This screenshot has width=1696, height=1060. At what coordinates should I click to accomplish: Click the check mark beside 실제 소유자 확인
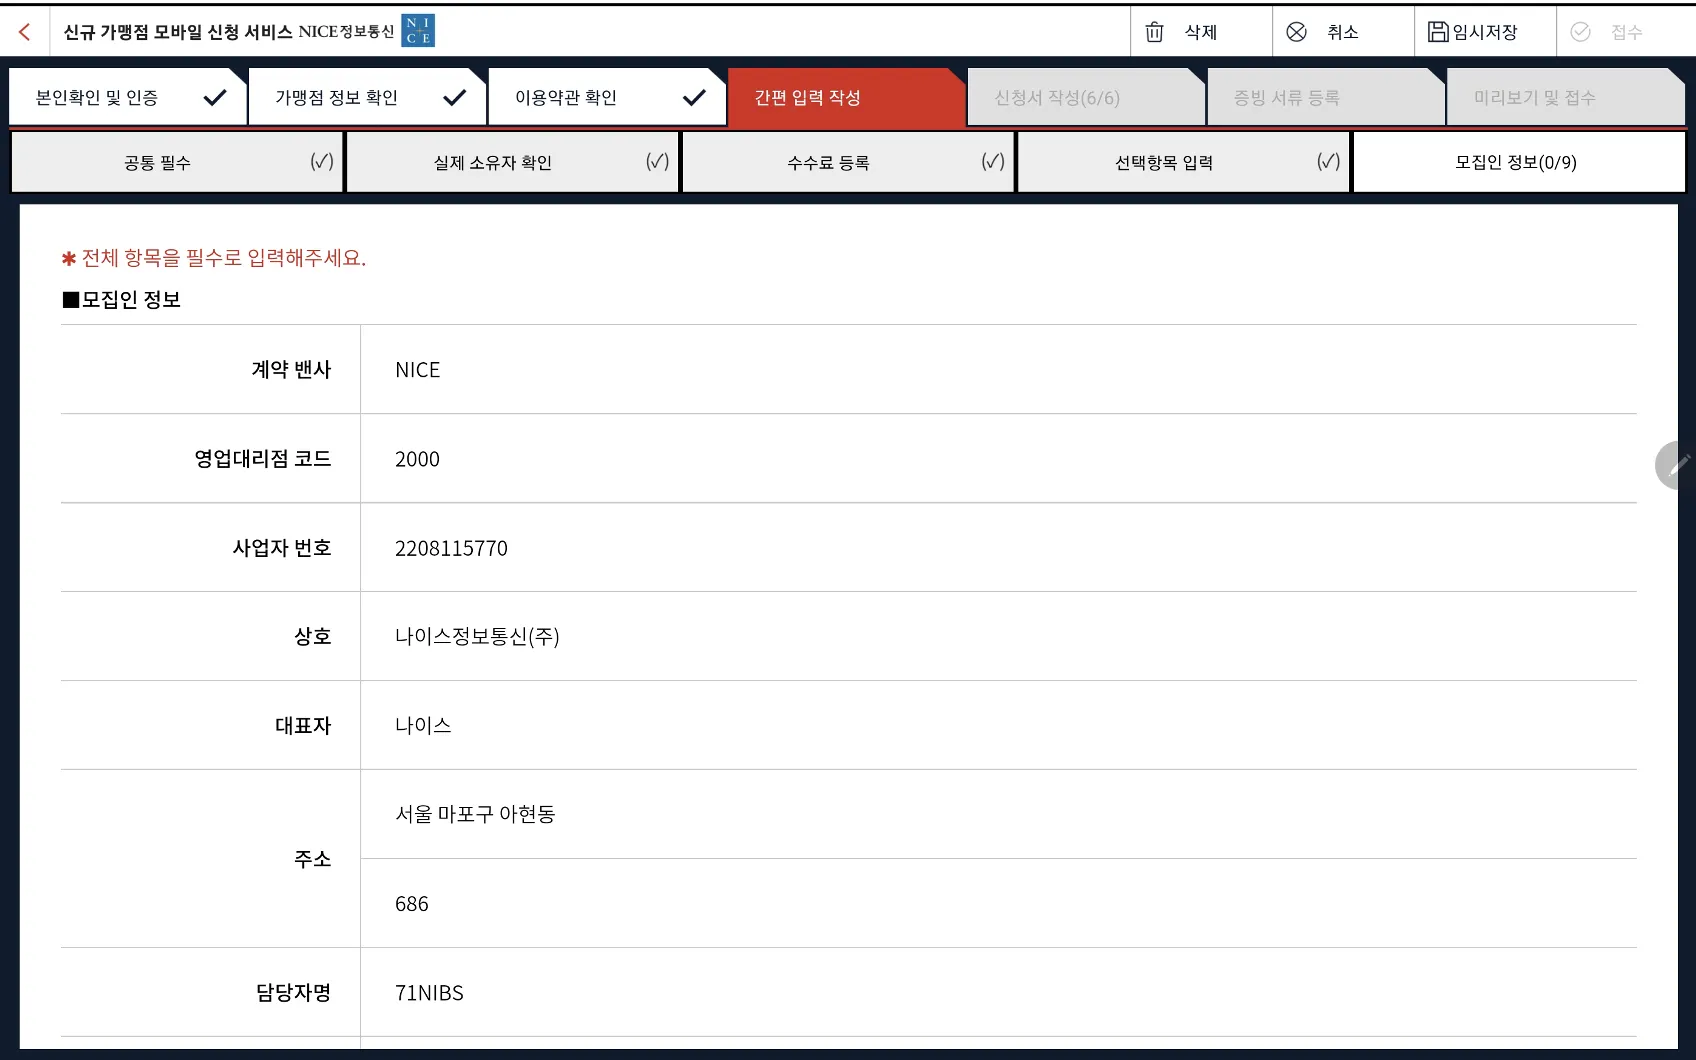click(657, 162)
